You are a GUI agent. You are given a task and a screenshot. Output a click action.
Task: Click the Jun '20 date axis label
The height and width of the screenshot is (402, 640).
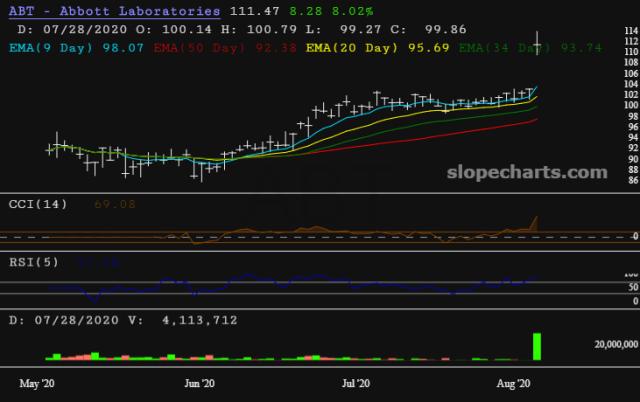[x=199, y=383]
